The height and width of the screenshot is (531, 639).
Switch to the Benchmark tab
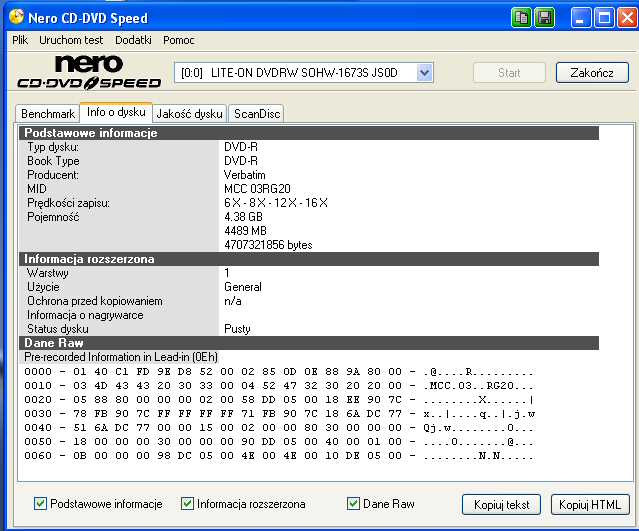point(48,114)
